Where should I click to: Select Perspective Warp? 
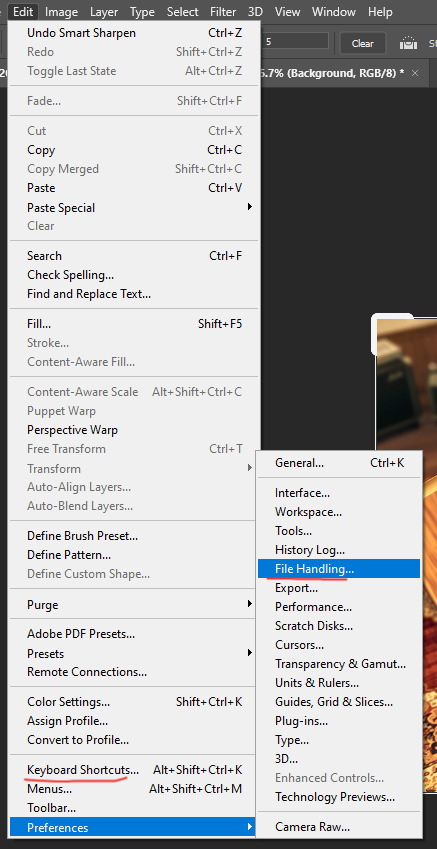[134, 430]
